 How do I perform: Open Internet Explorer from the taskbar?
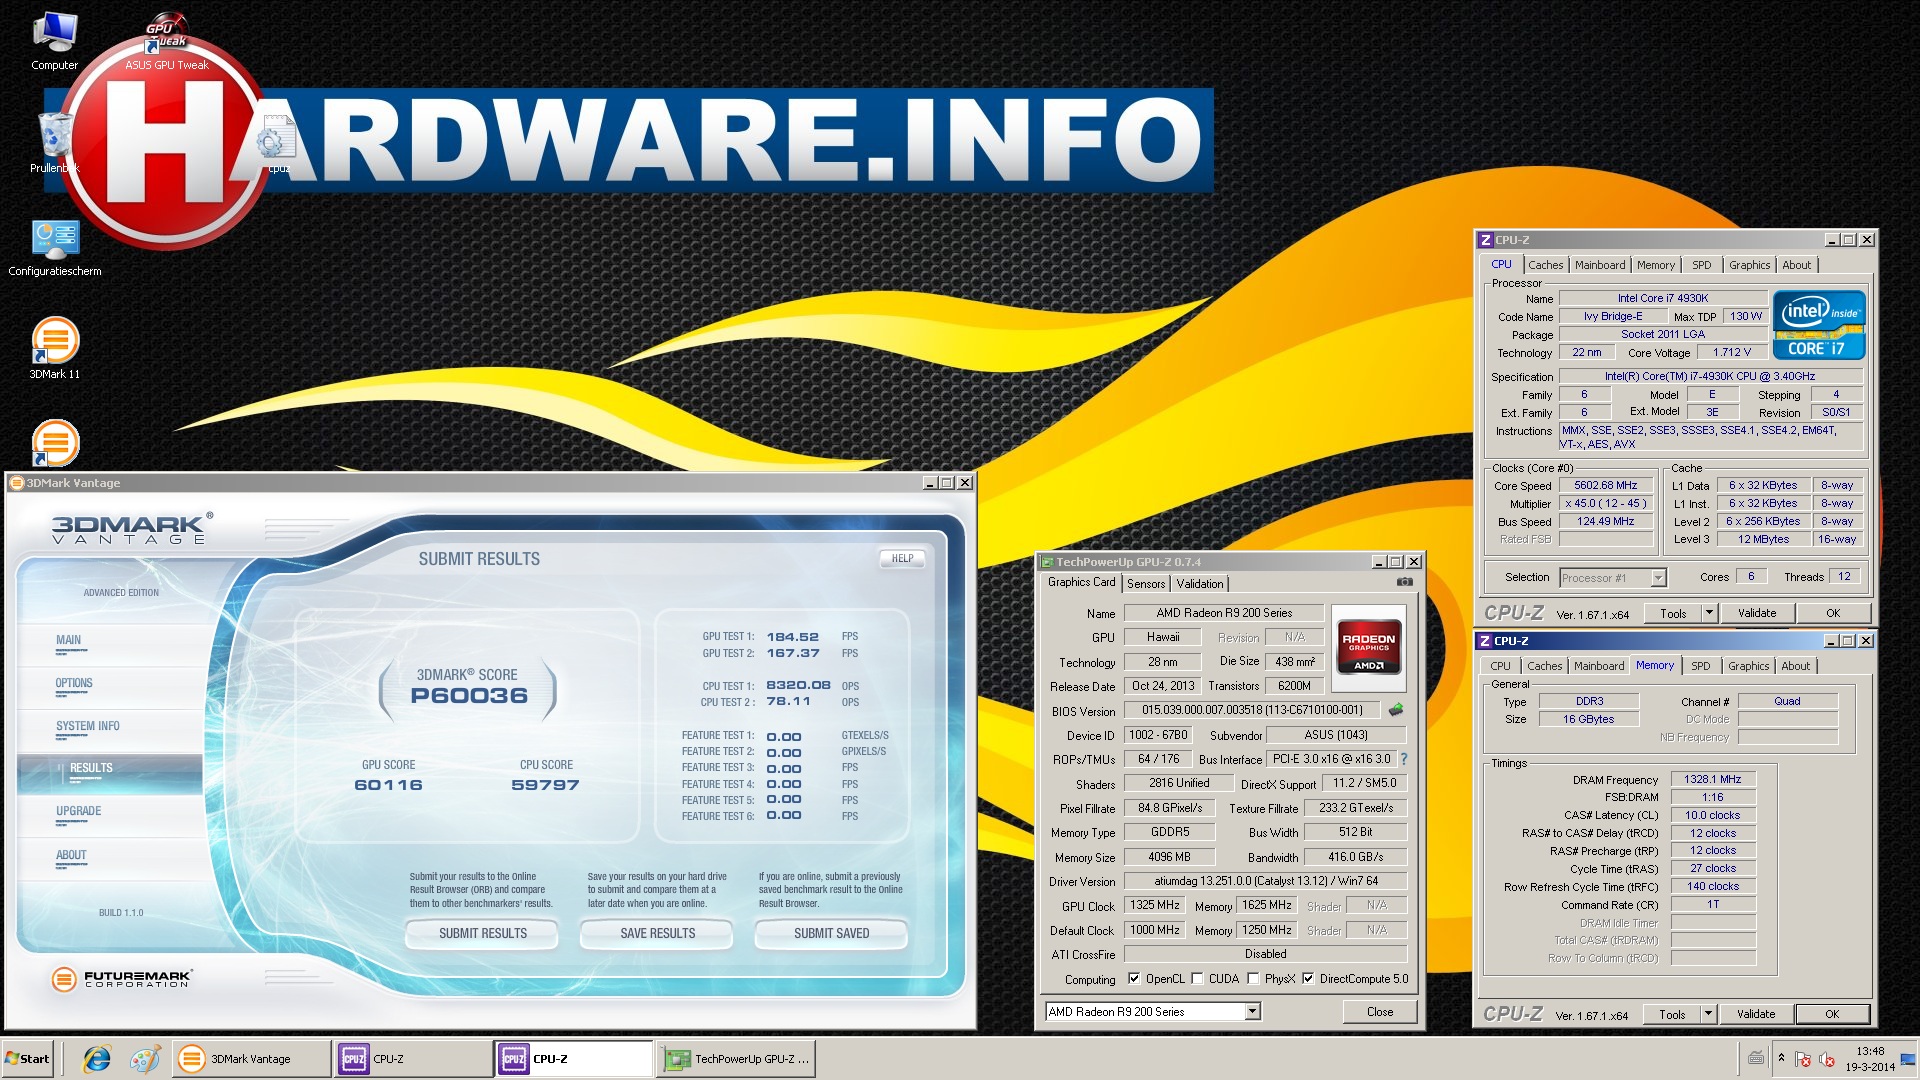point(97,1059)
